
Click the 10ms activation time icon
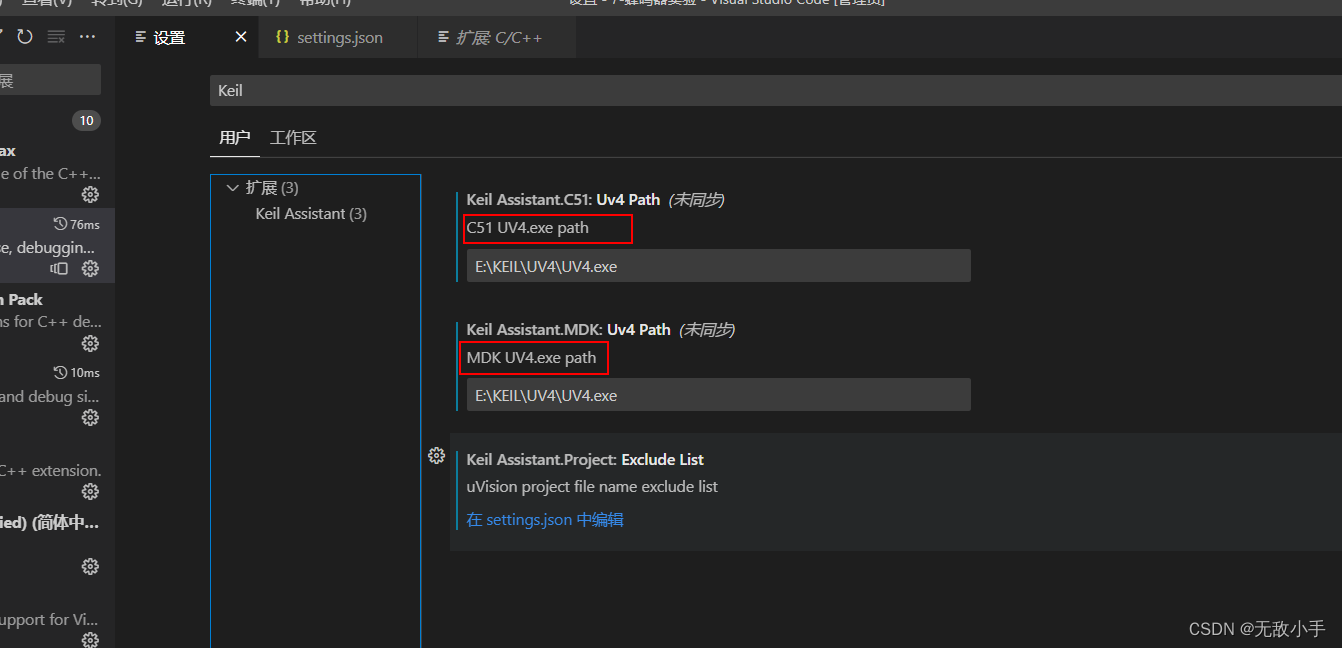click(x=60, y=373)
